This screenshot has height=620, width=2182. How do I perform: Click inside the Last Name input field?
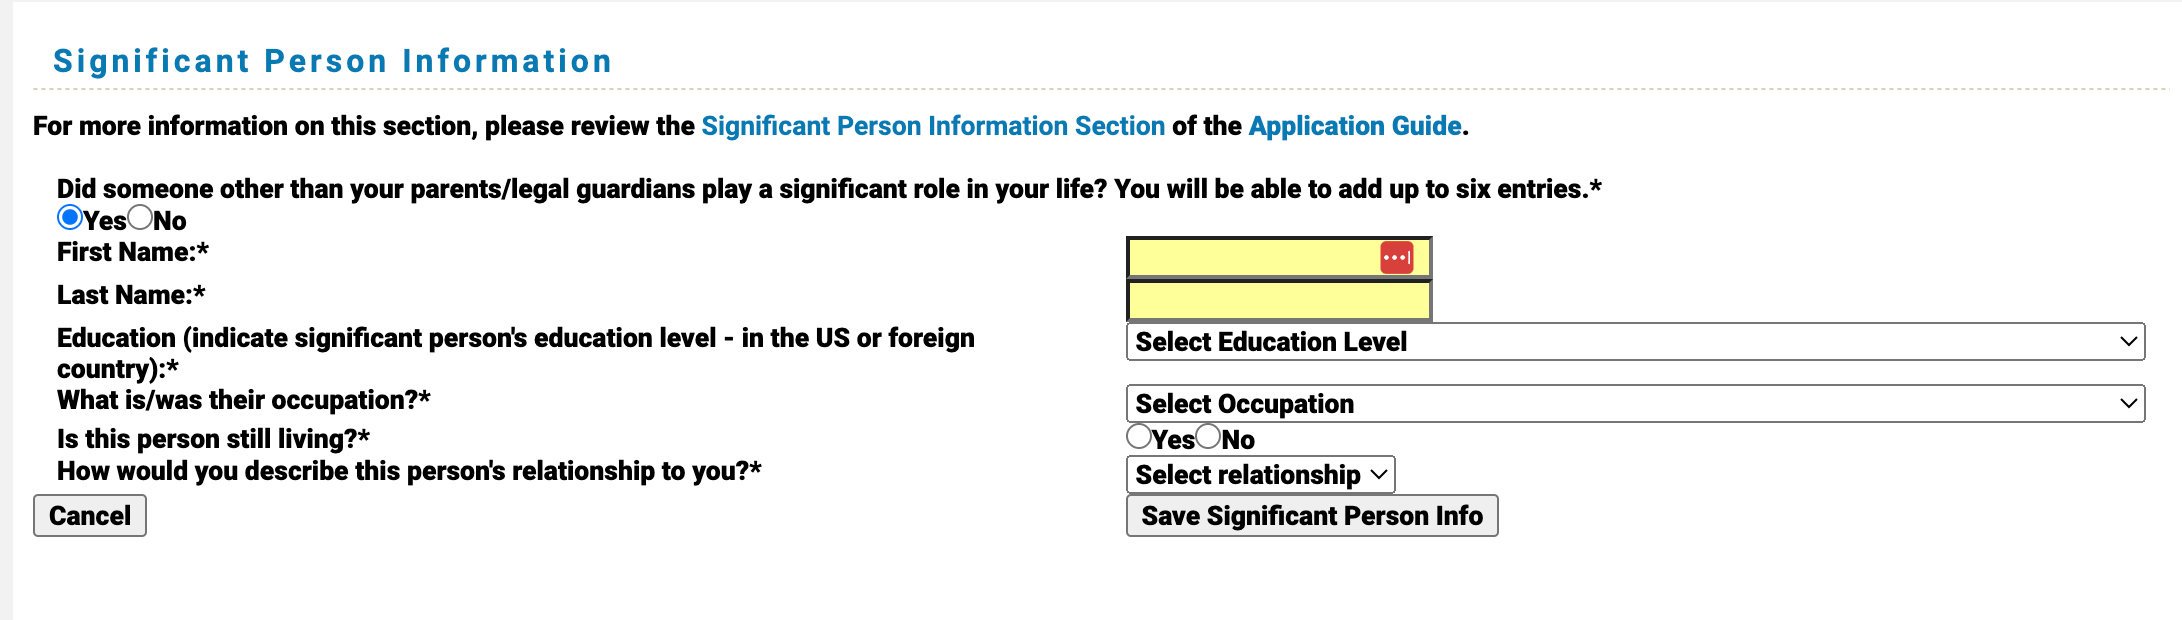click(1270, 297)
